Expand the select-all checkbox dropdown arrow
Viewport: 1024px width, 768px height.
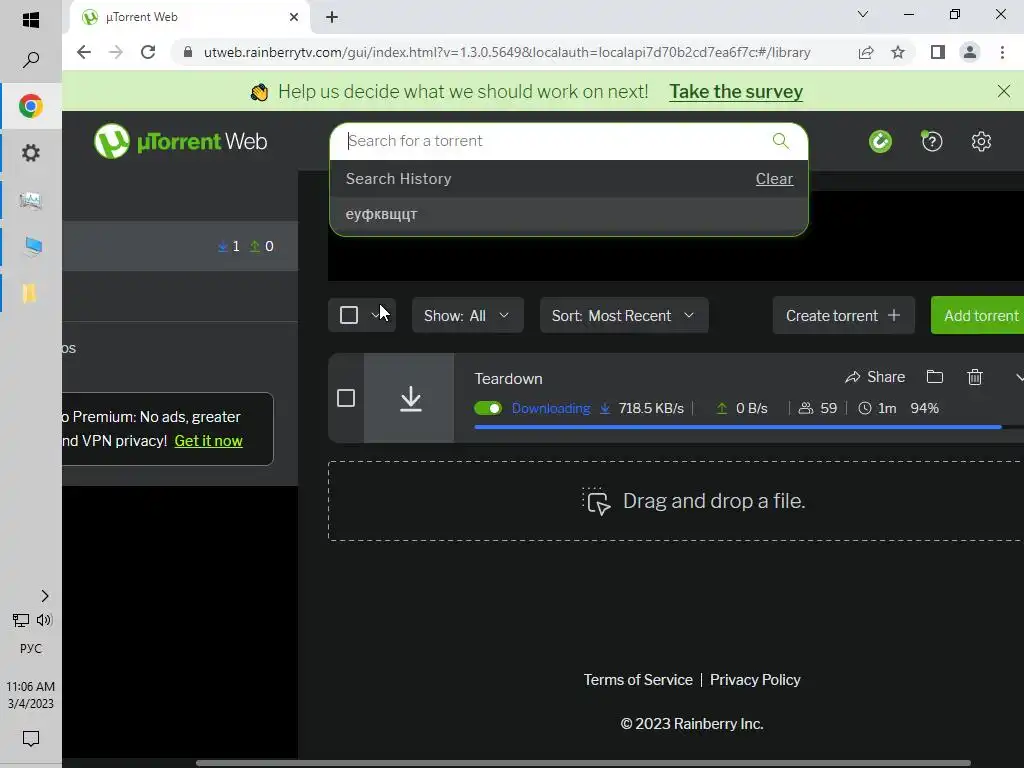[376, 315]
